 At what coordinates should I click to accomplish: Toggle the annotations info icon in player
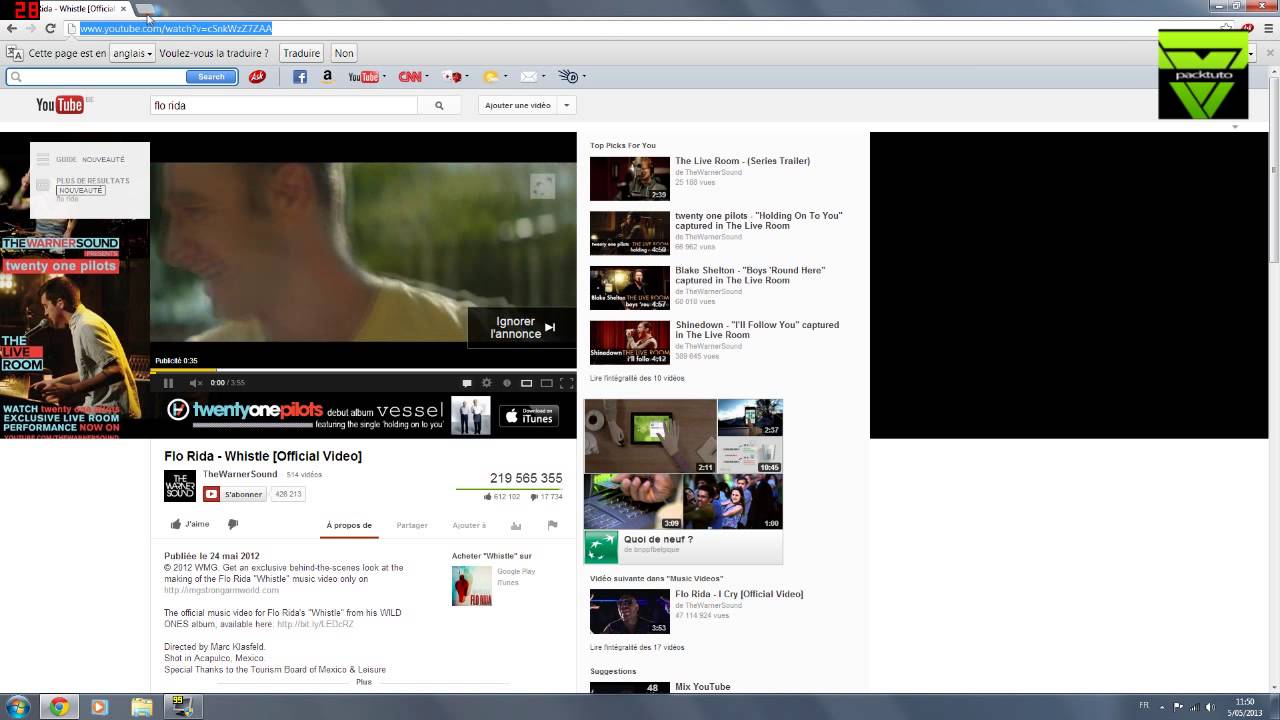click(x=507, y=383)
